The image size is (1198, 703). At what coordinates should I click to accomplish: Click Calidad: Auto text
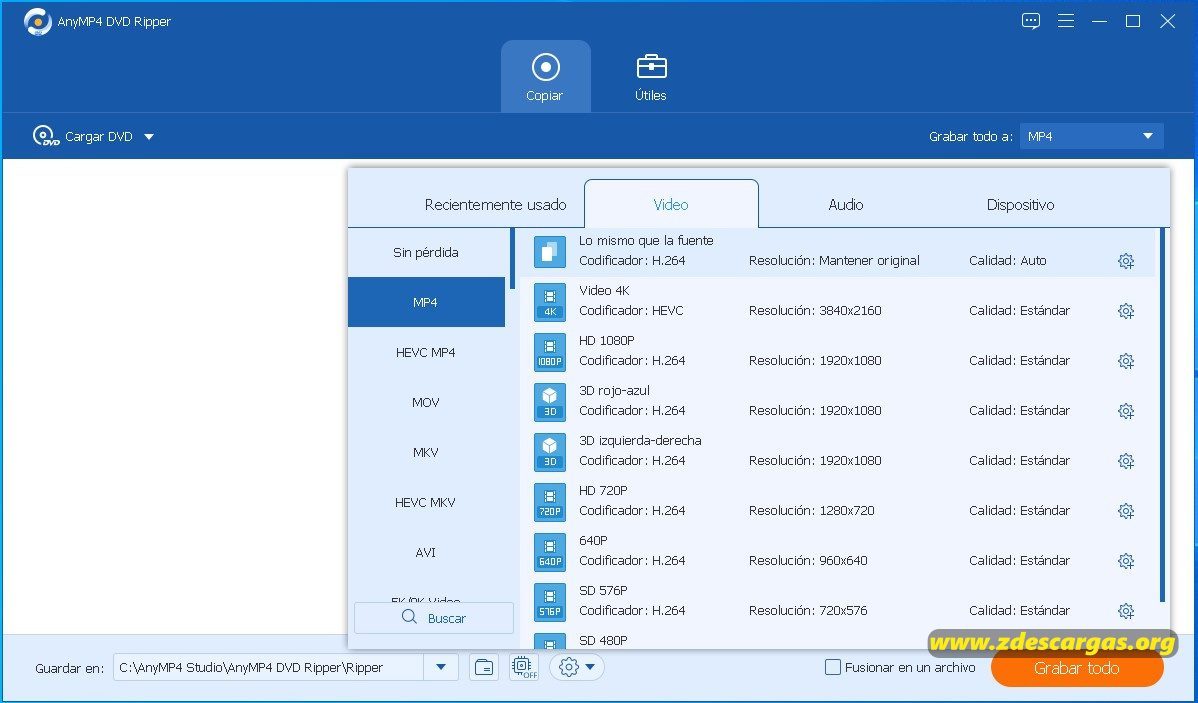(x=1008, y=261)
